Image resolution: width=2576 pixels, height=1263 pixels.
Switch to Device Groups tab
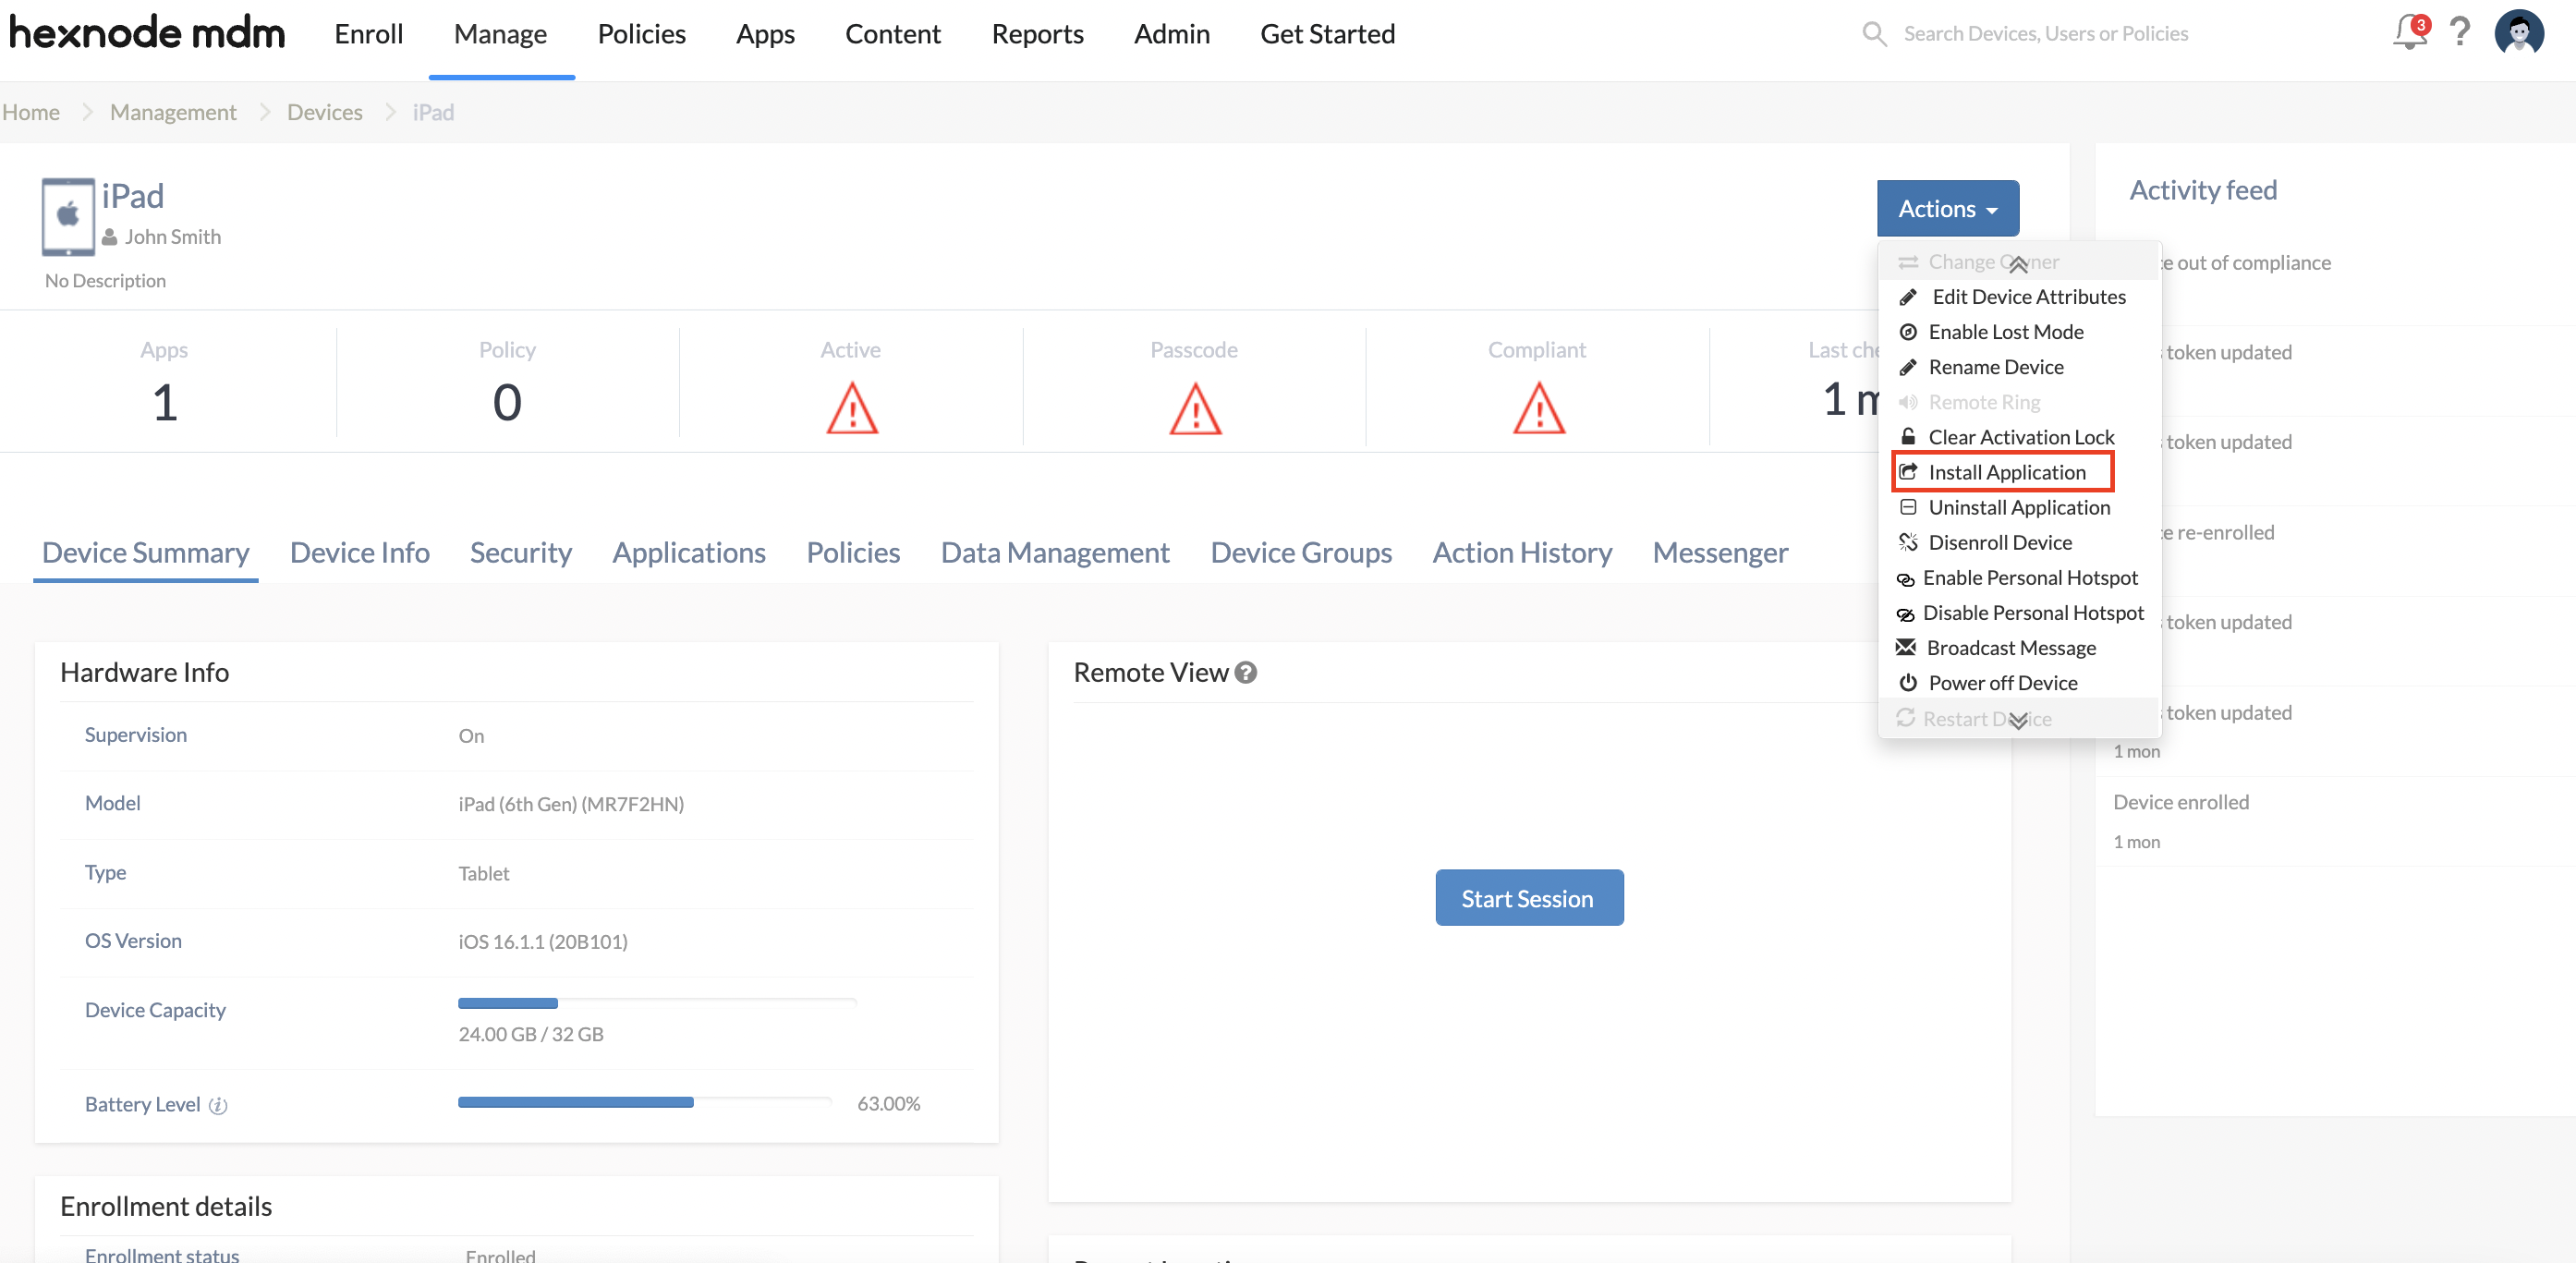coord(1301,552)
